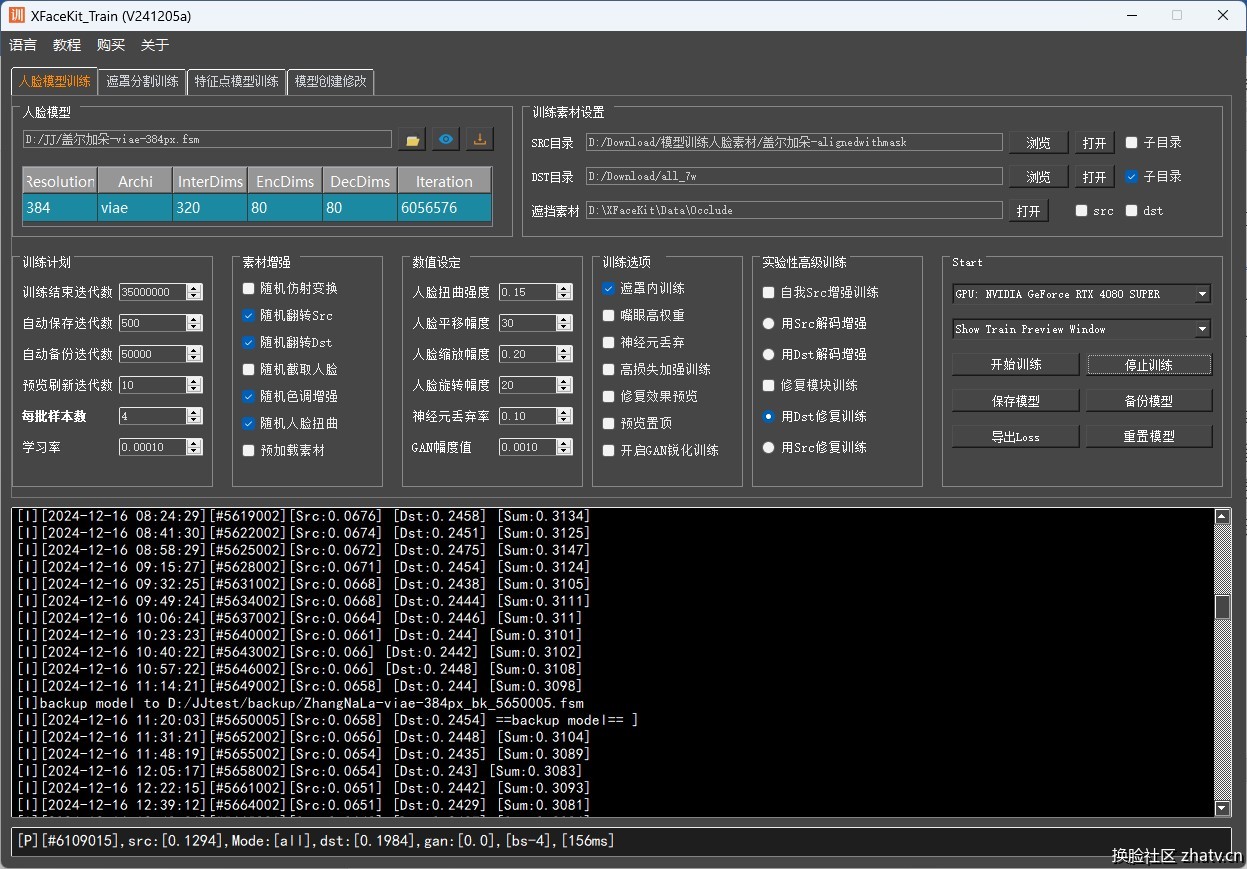This screenshot has height=869, width=1247.
Task: Enable 修复模块训练 checkbox
Action: click(768, 385)
